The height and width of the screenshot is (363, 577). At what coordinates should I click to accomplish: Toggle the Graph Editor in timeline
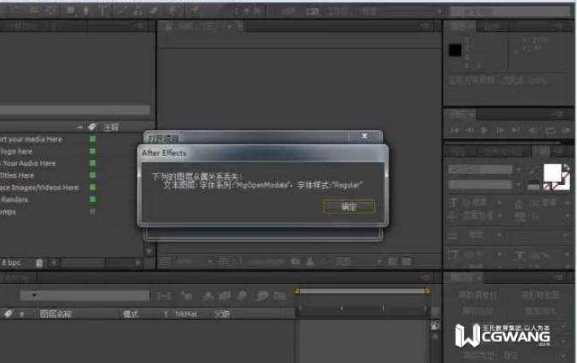[280, 295]
